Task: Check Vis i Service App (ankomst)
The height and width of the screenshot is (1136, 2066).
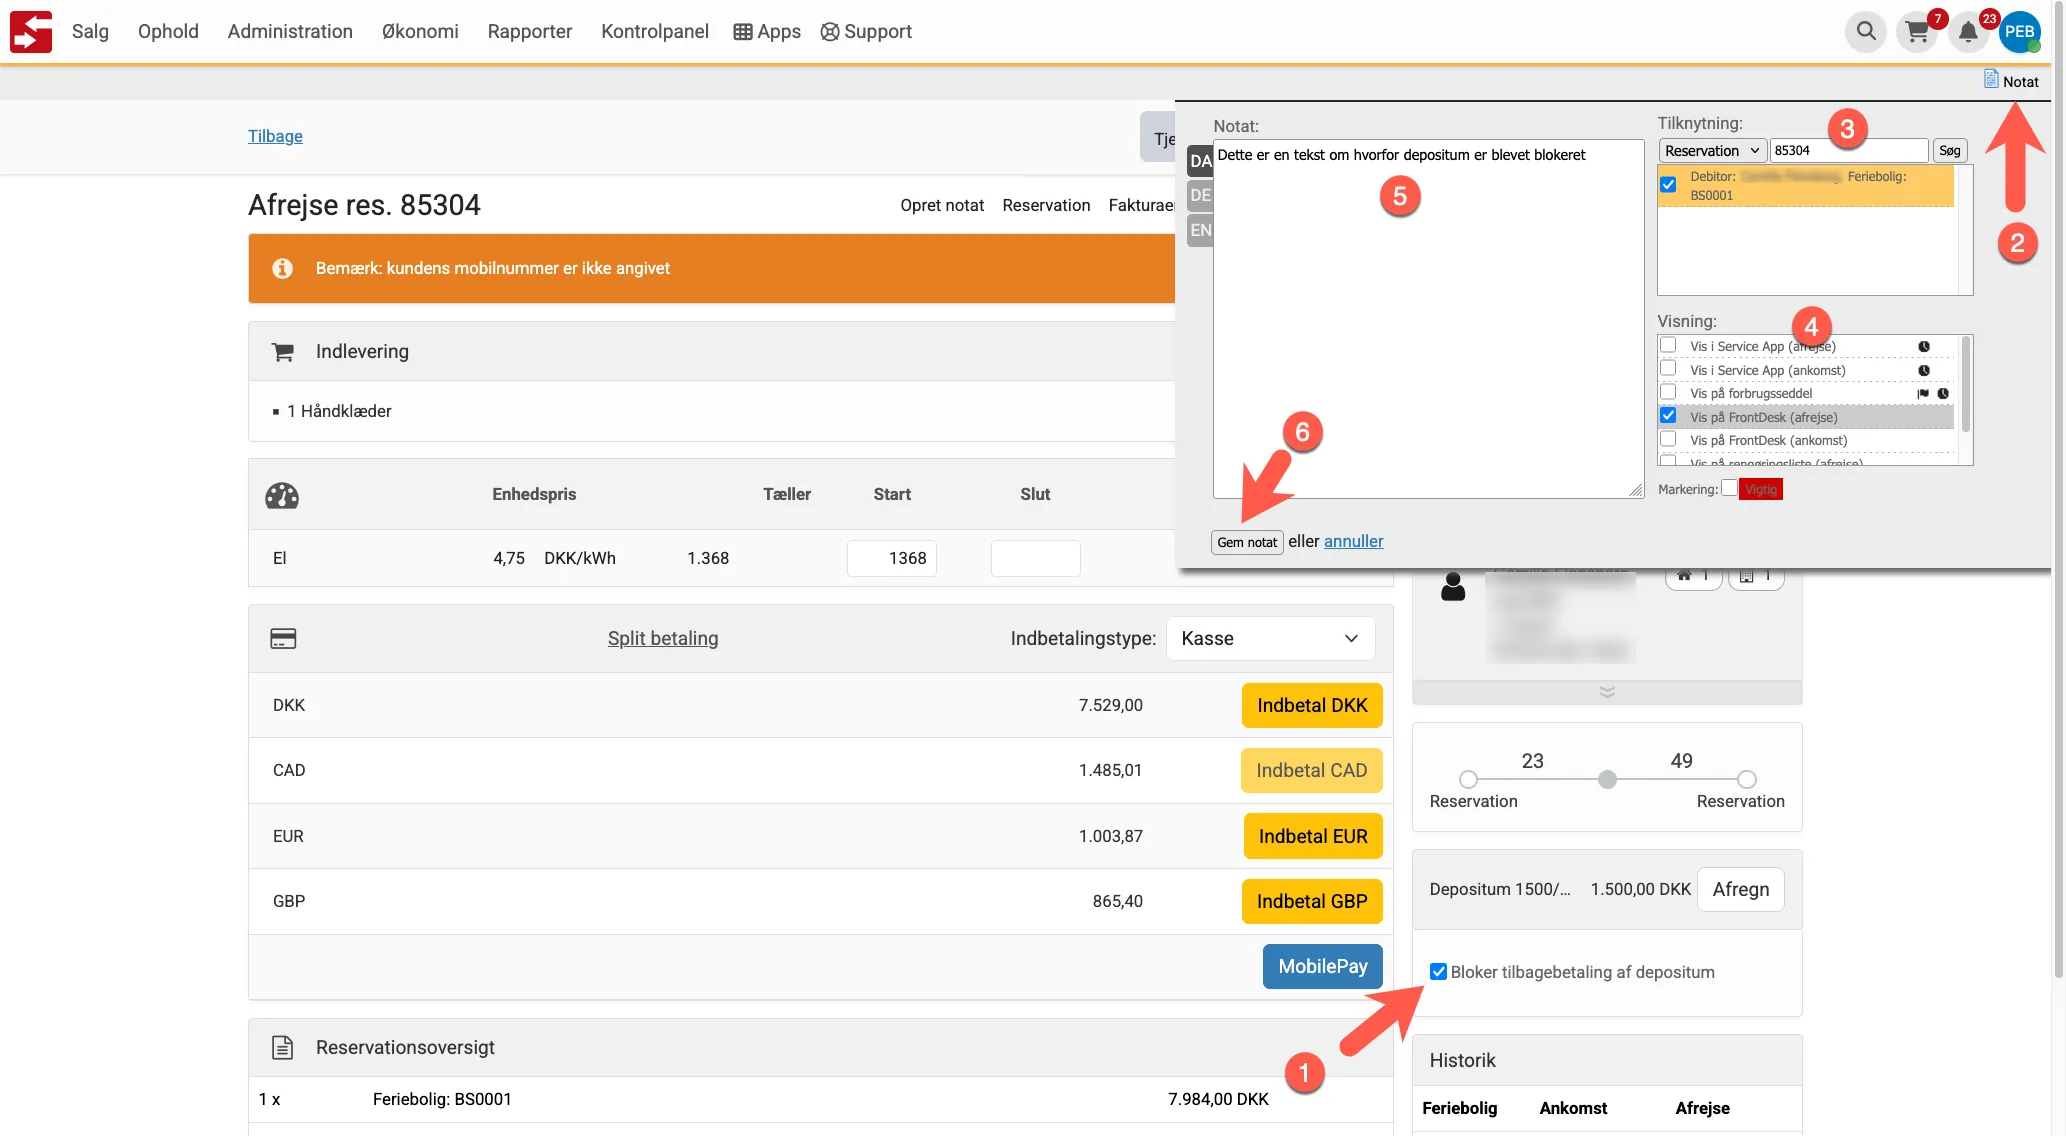Action: [1668, 369]
